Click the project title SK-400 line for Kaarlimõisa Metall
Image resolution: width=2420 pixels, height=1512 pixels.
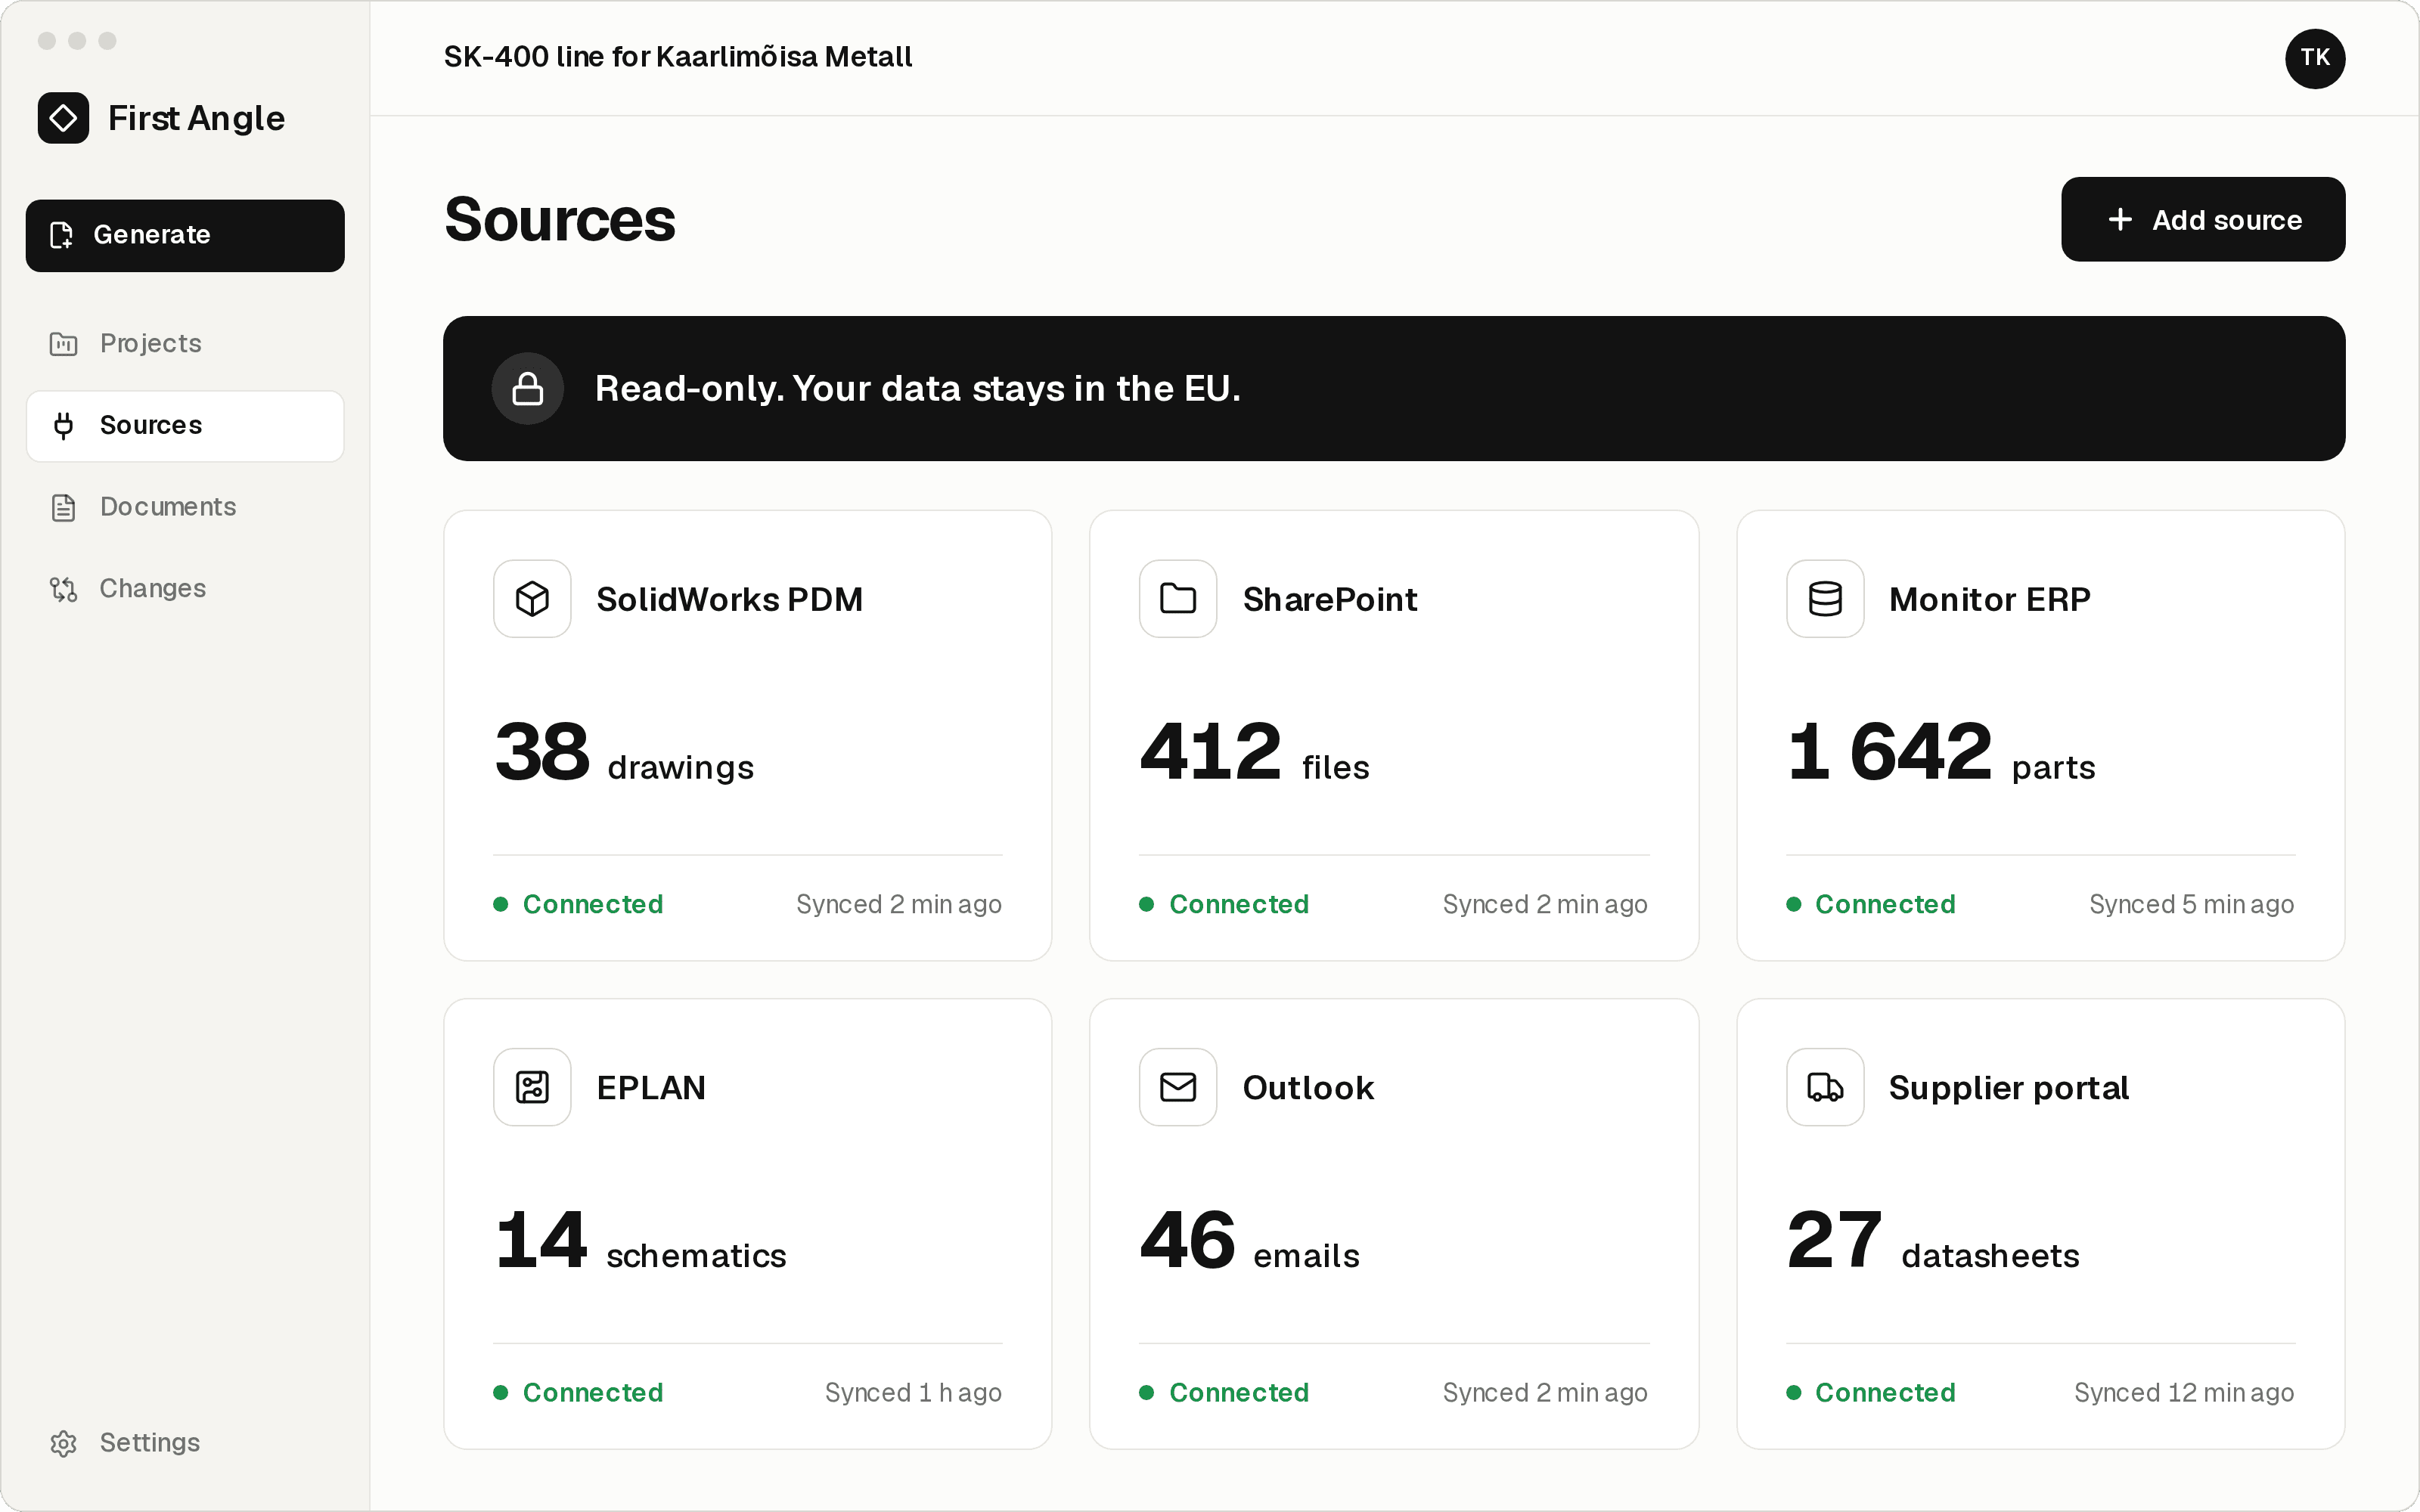pyautogui.click(x=678, y=57)
